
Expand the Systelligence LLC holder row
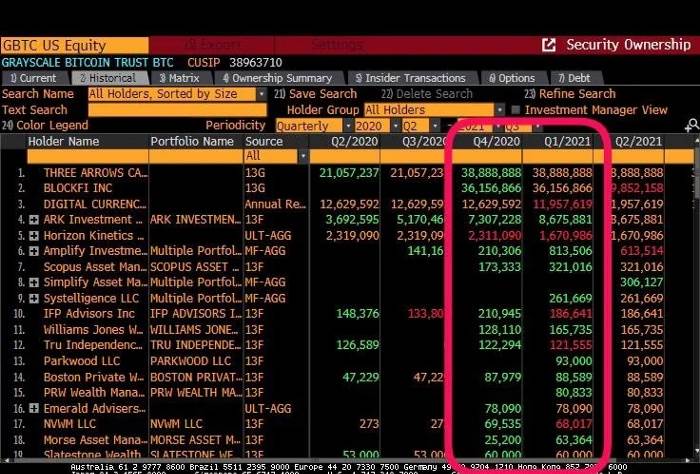tap(34, 299)
